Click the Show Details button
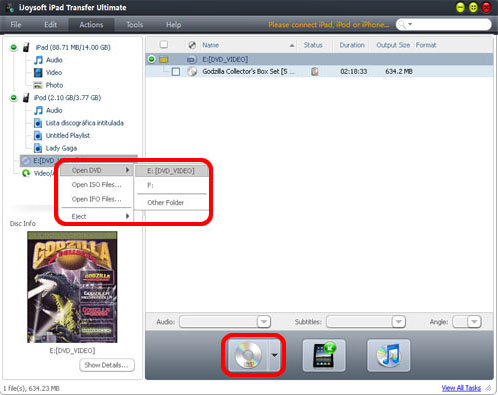Screen dimensions: 498x395 tap(107, 365)
